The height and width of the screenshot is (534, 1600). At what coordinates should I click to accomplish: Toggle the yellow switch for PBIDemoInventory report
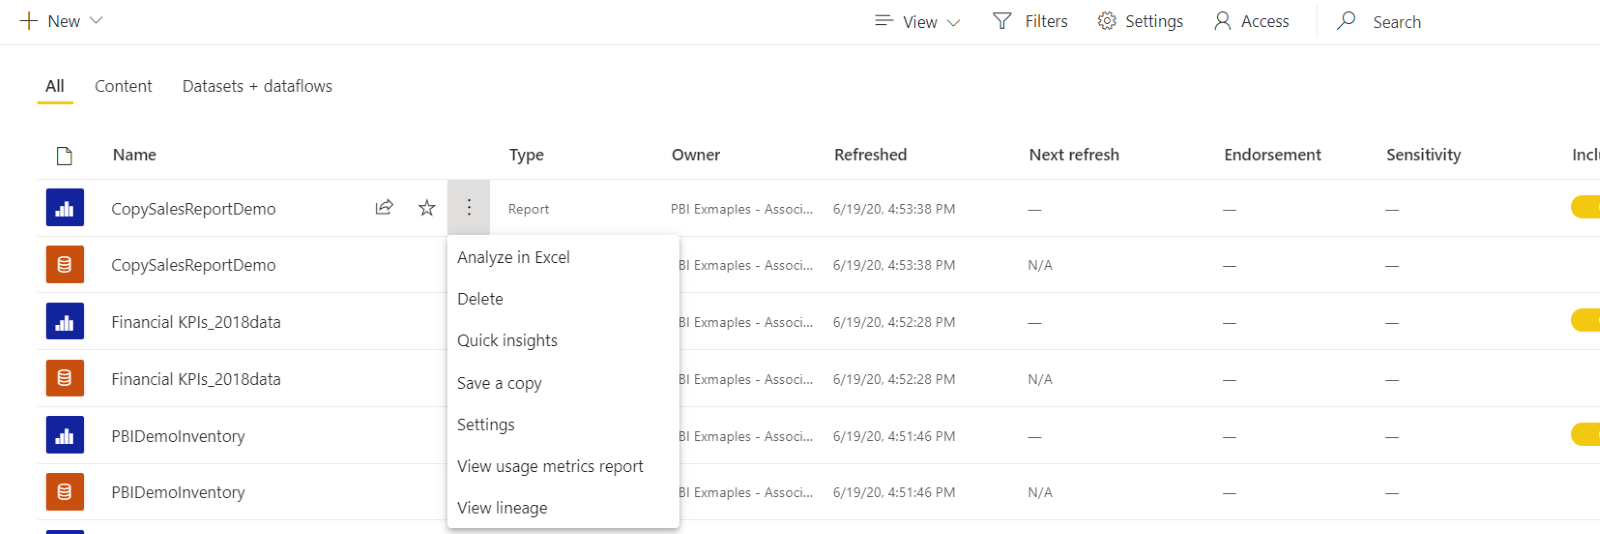pos(1585,434)
